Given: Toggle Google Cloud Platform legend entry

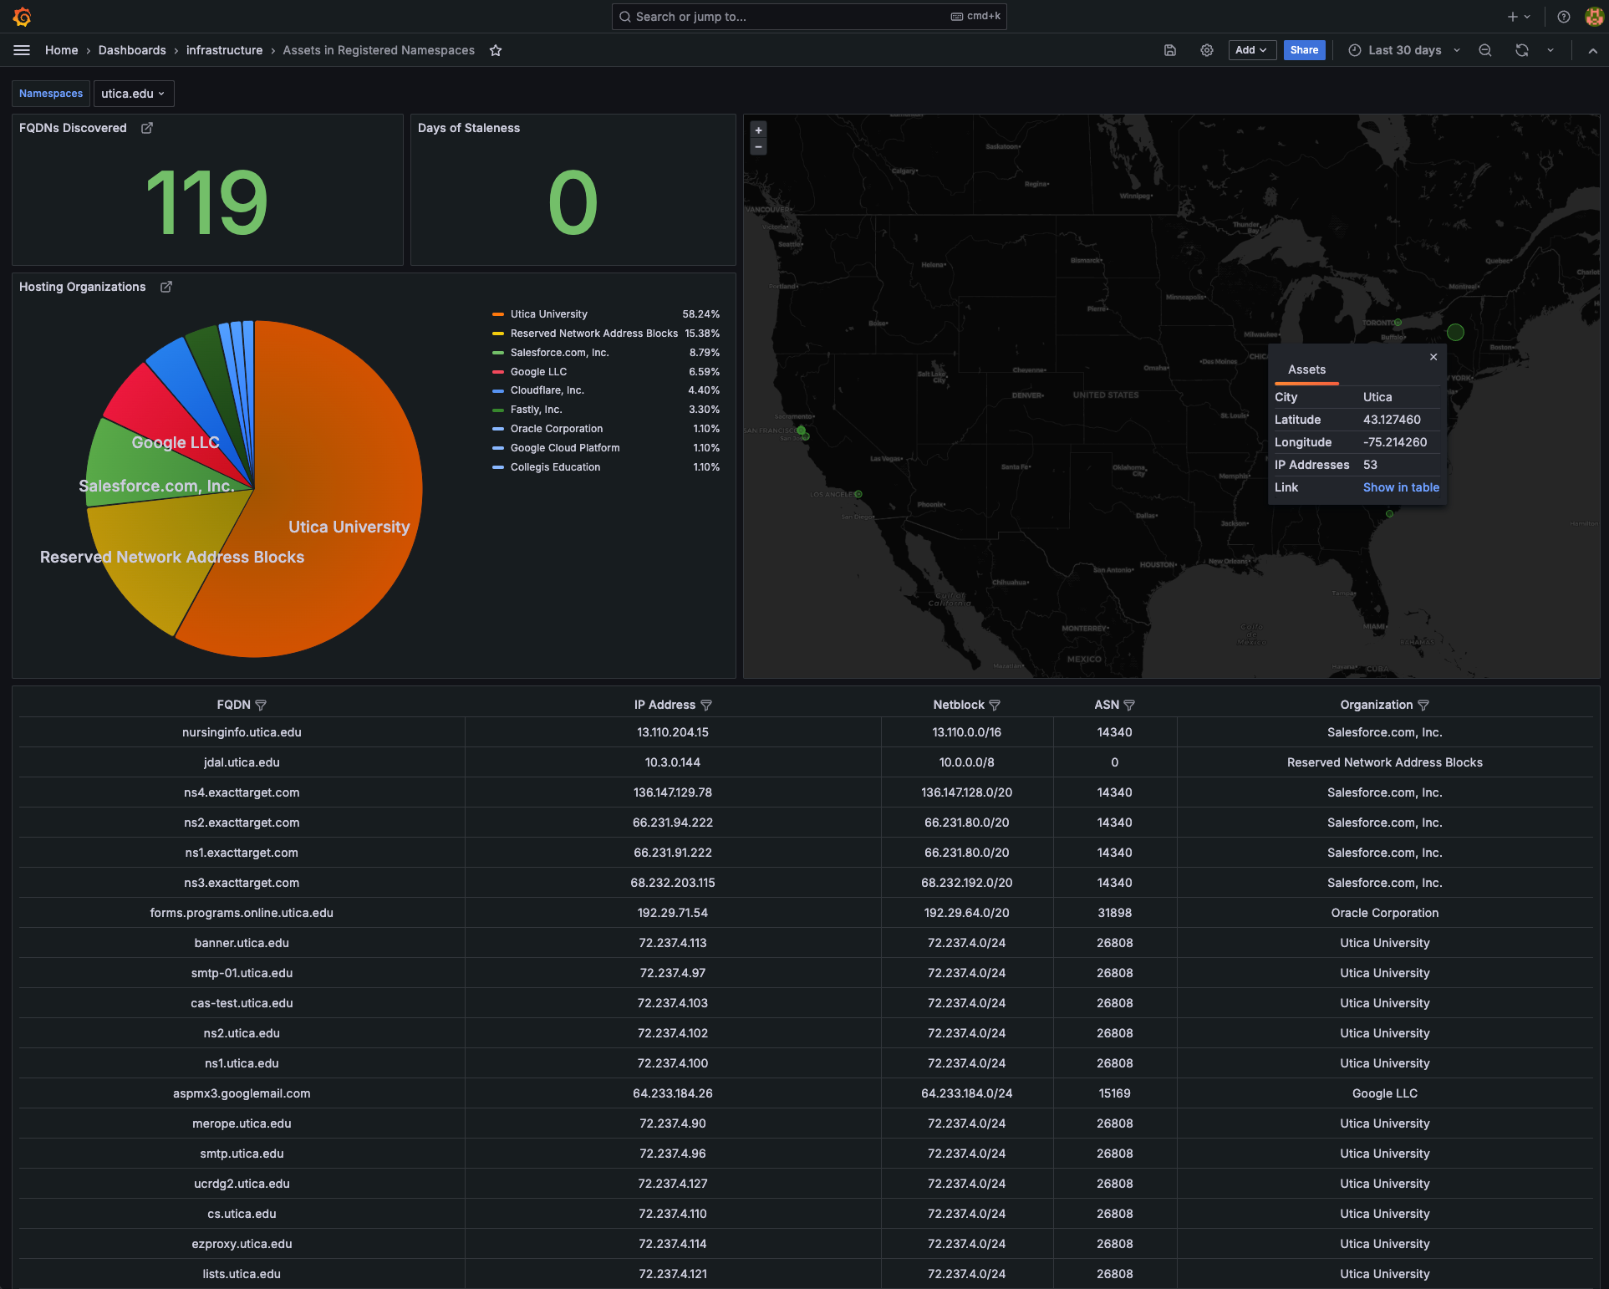Looking at the screenshot, I should [565, 448].
